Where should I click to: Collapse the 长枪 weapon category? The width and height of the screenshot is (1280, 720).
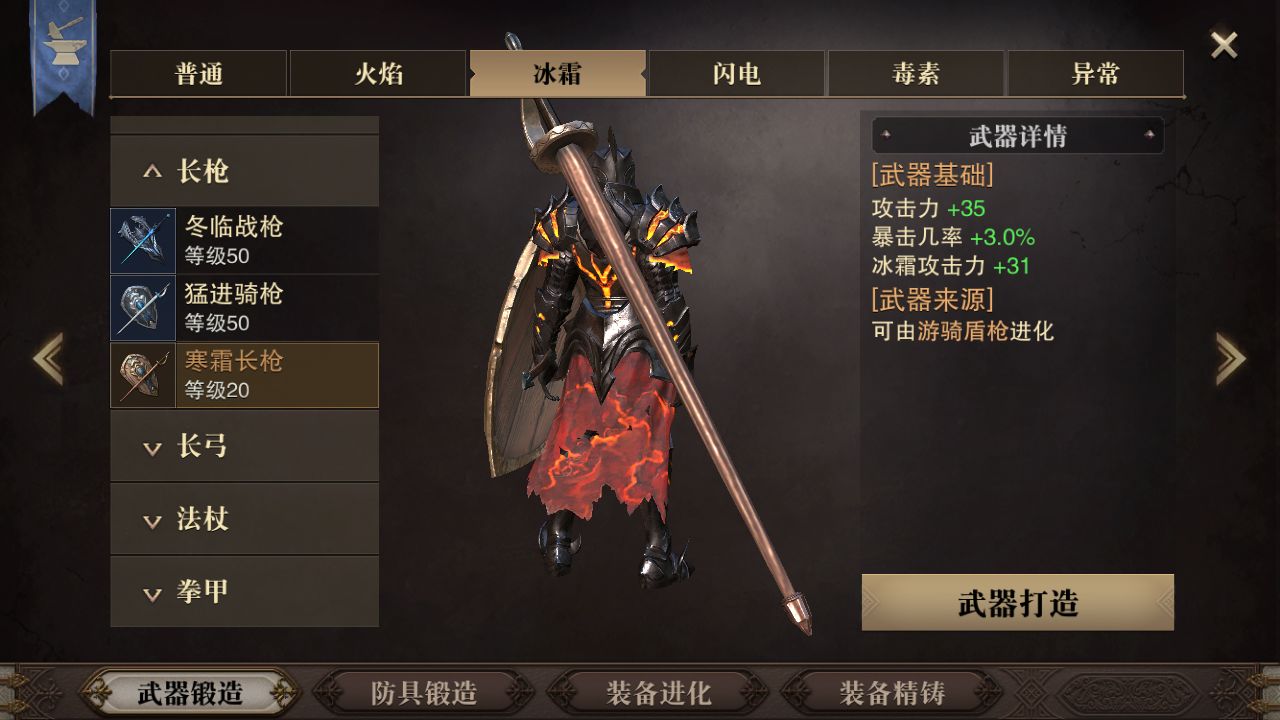(x=244, y=171)
